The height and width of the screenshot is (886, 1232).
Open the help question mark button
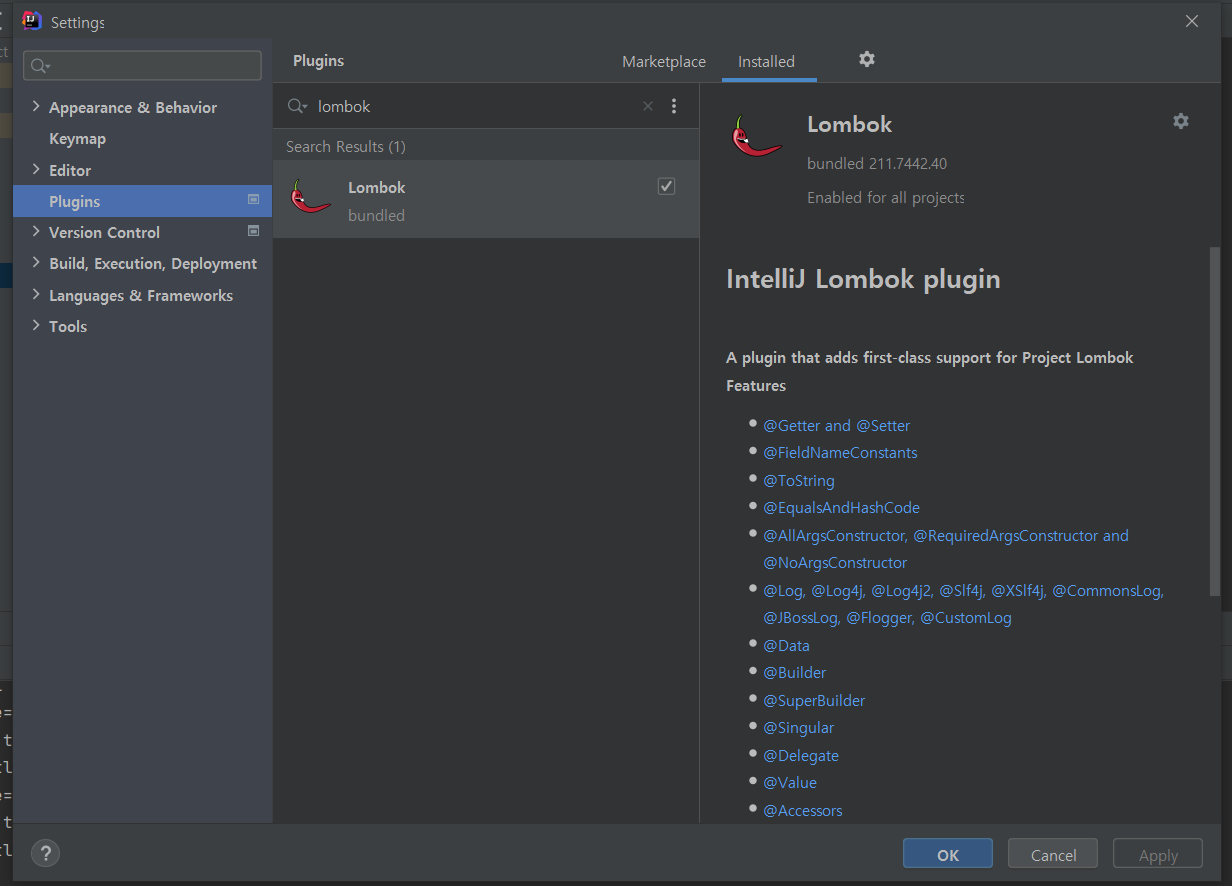pos(46,853)
